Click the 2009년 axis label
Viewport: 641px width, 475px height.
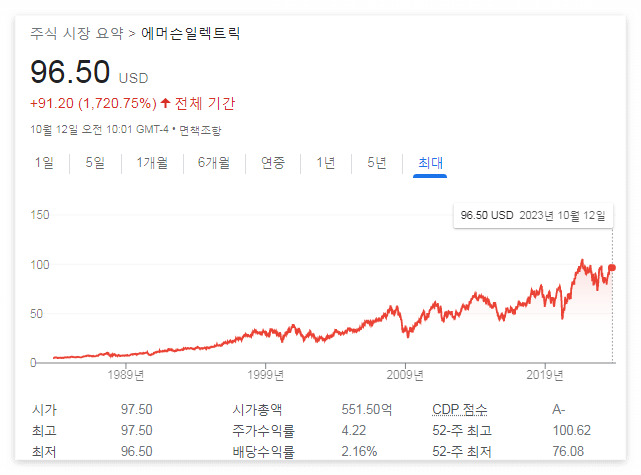(x=405, y=374)
